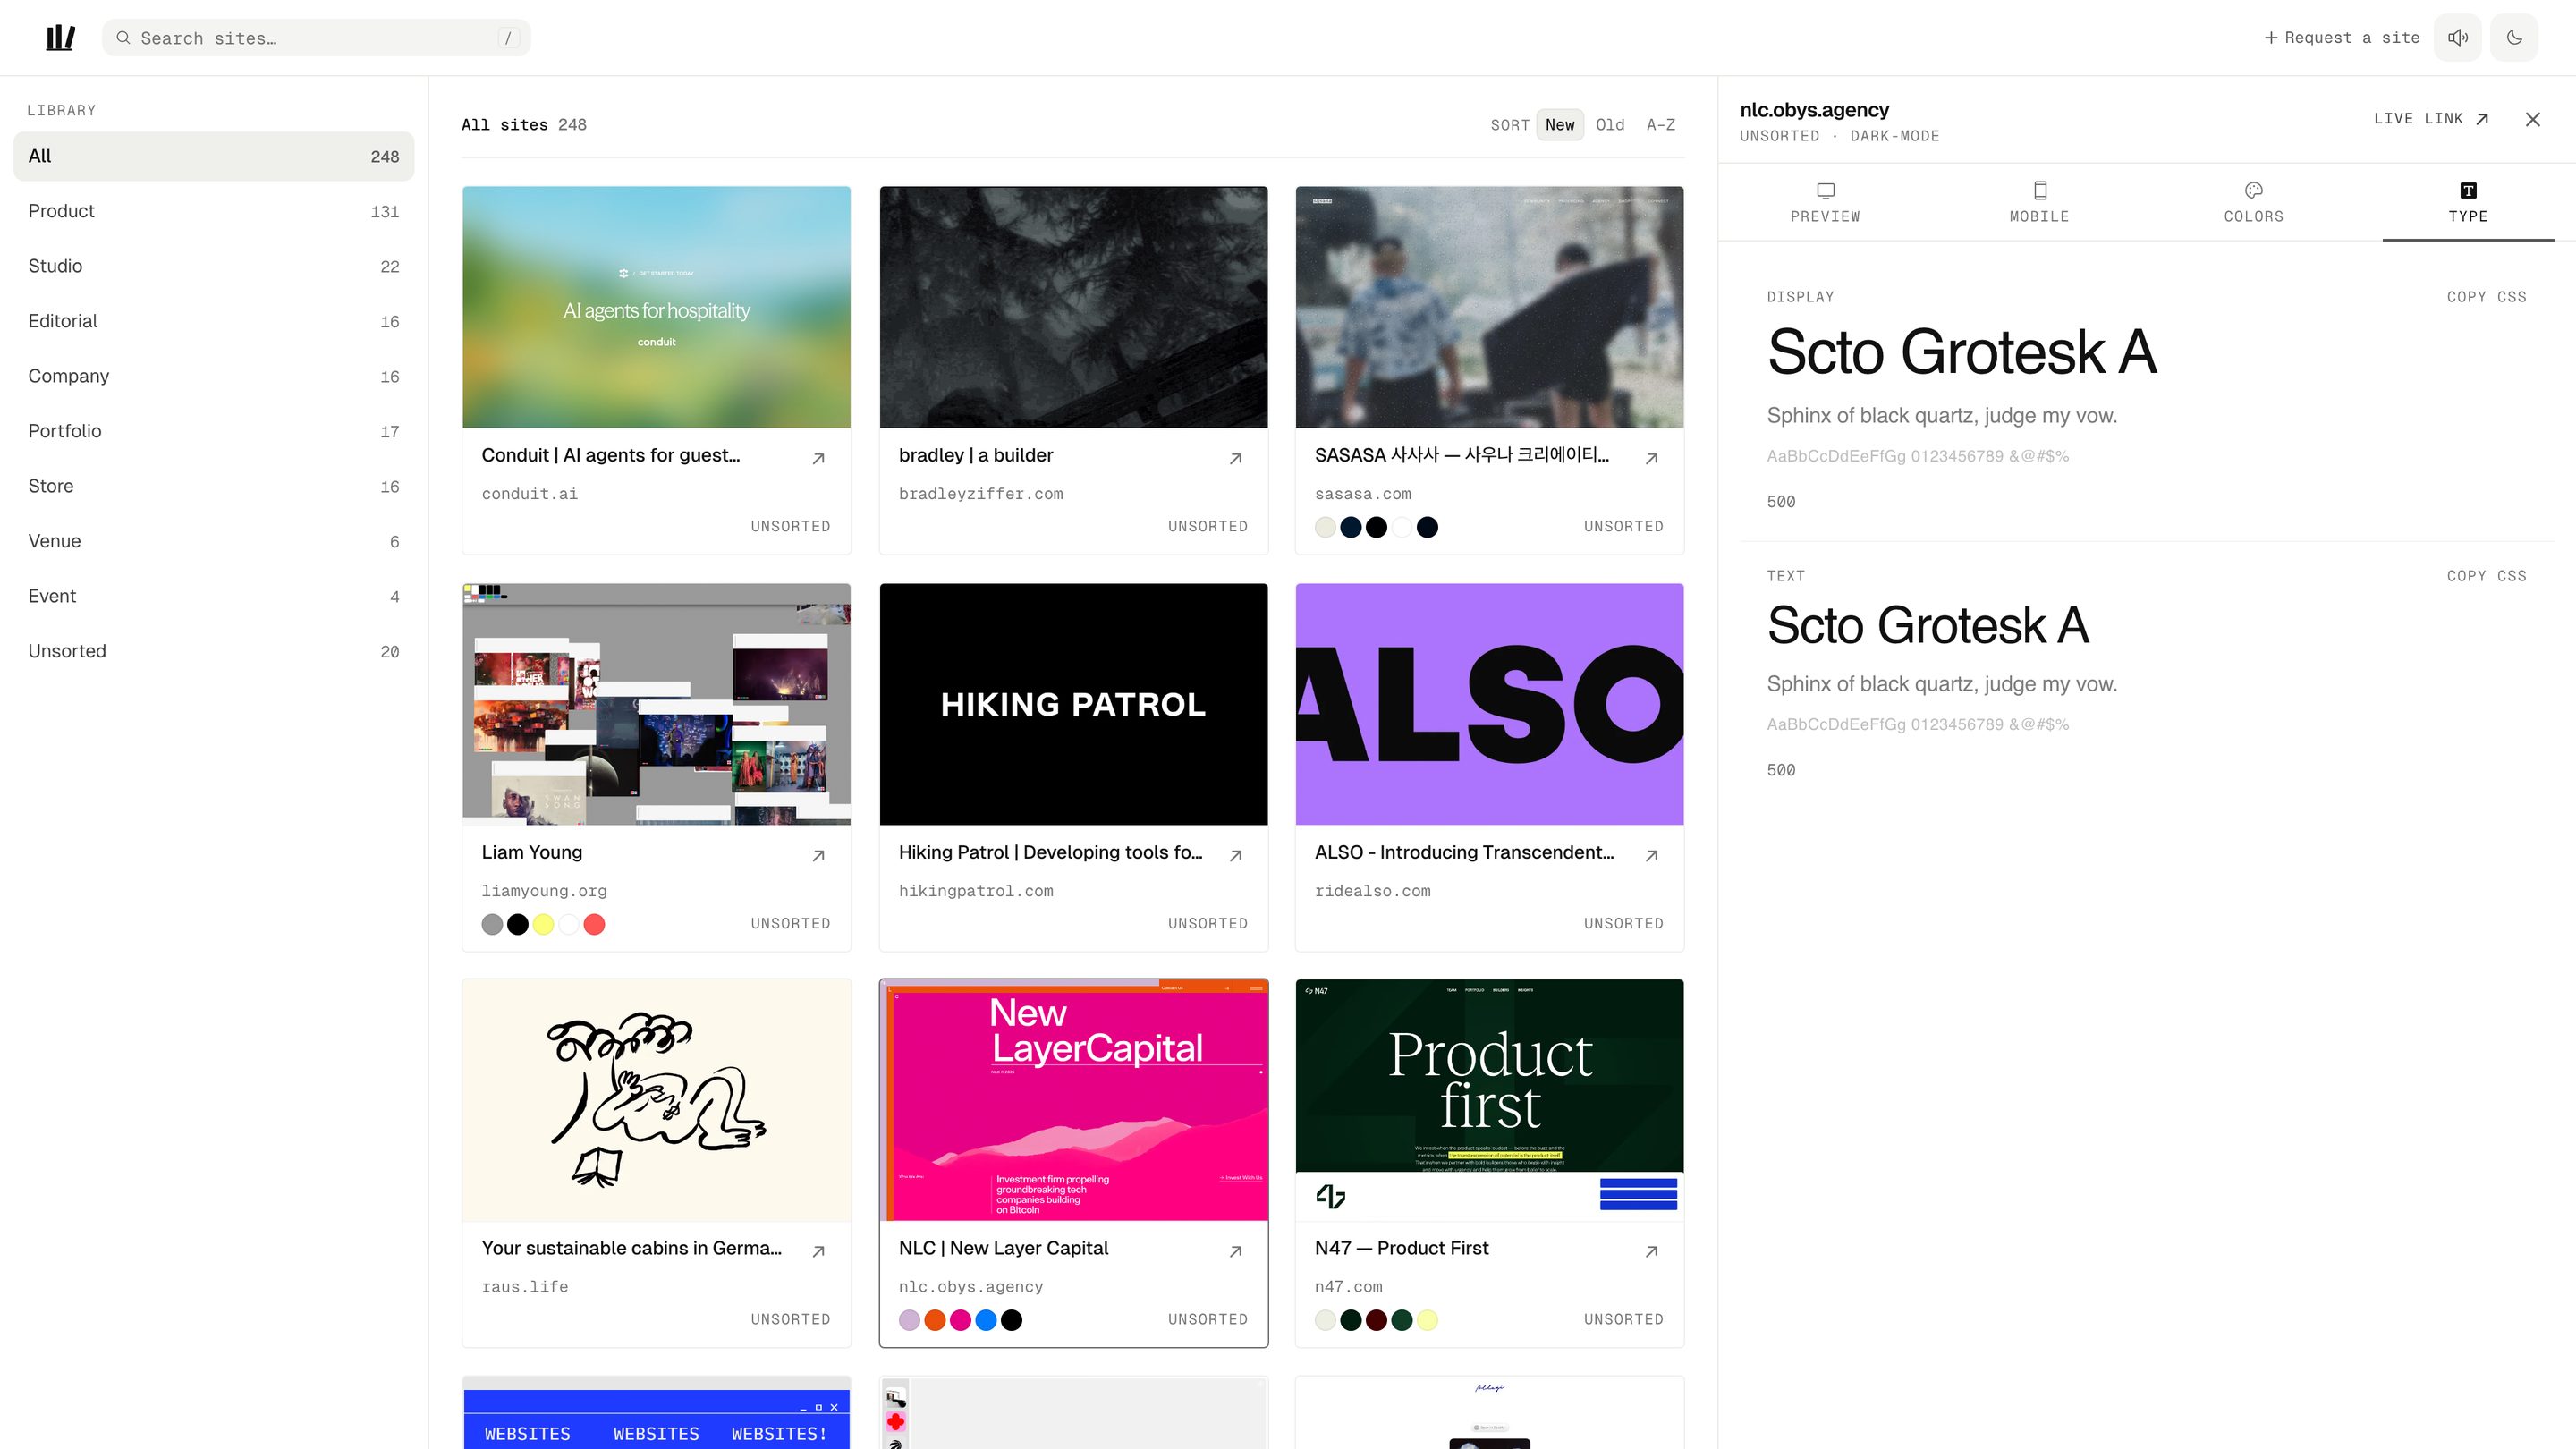
Task: Sort sites by Old
Action: point(1609,125)
